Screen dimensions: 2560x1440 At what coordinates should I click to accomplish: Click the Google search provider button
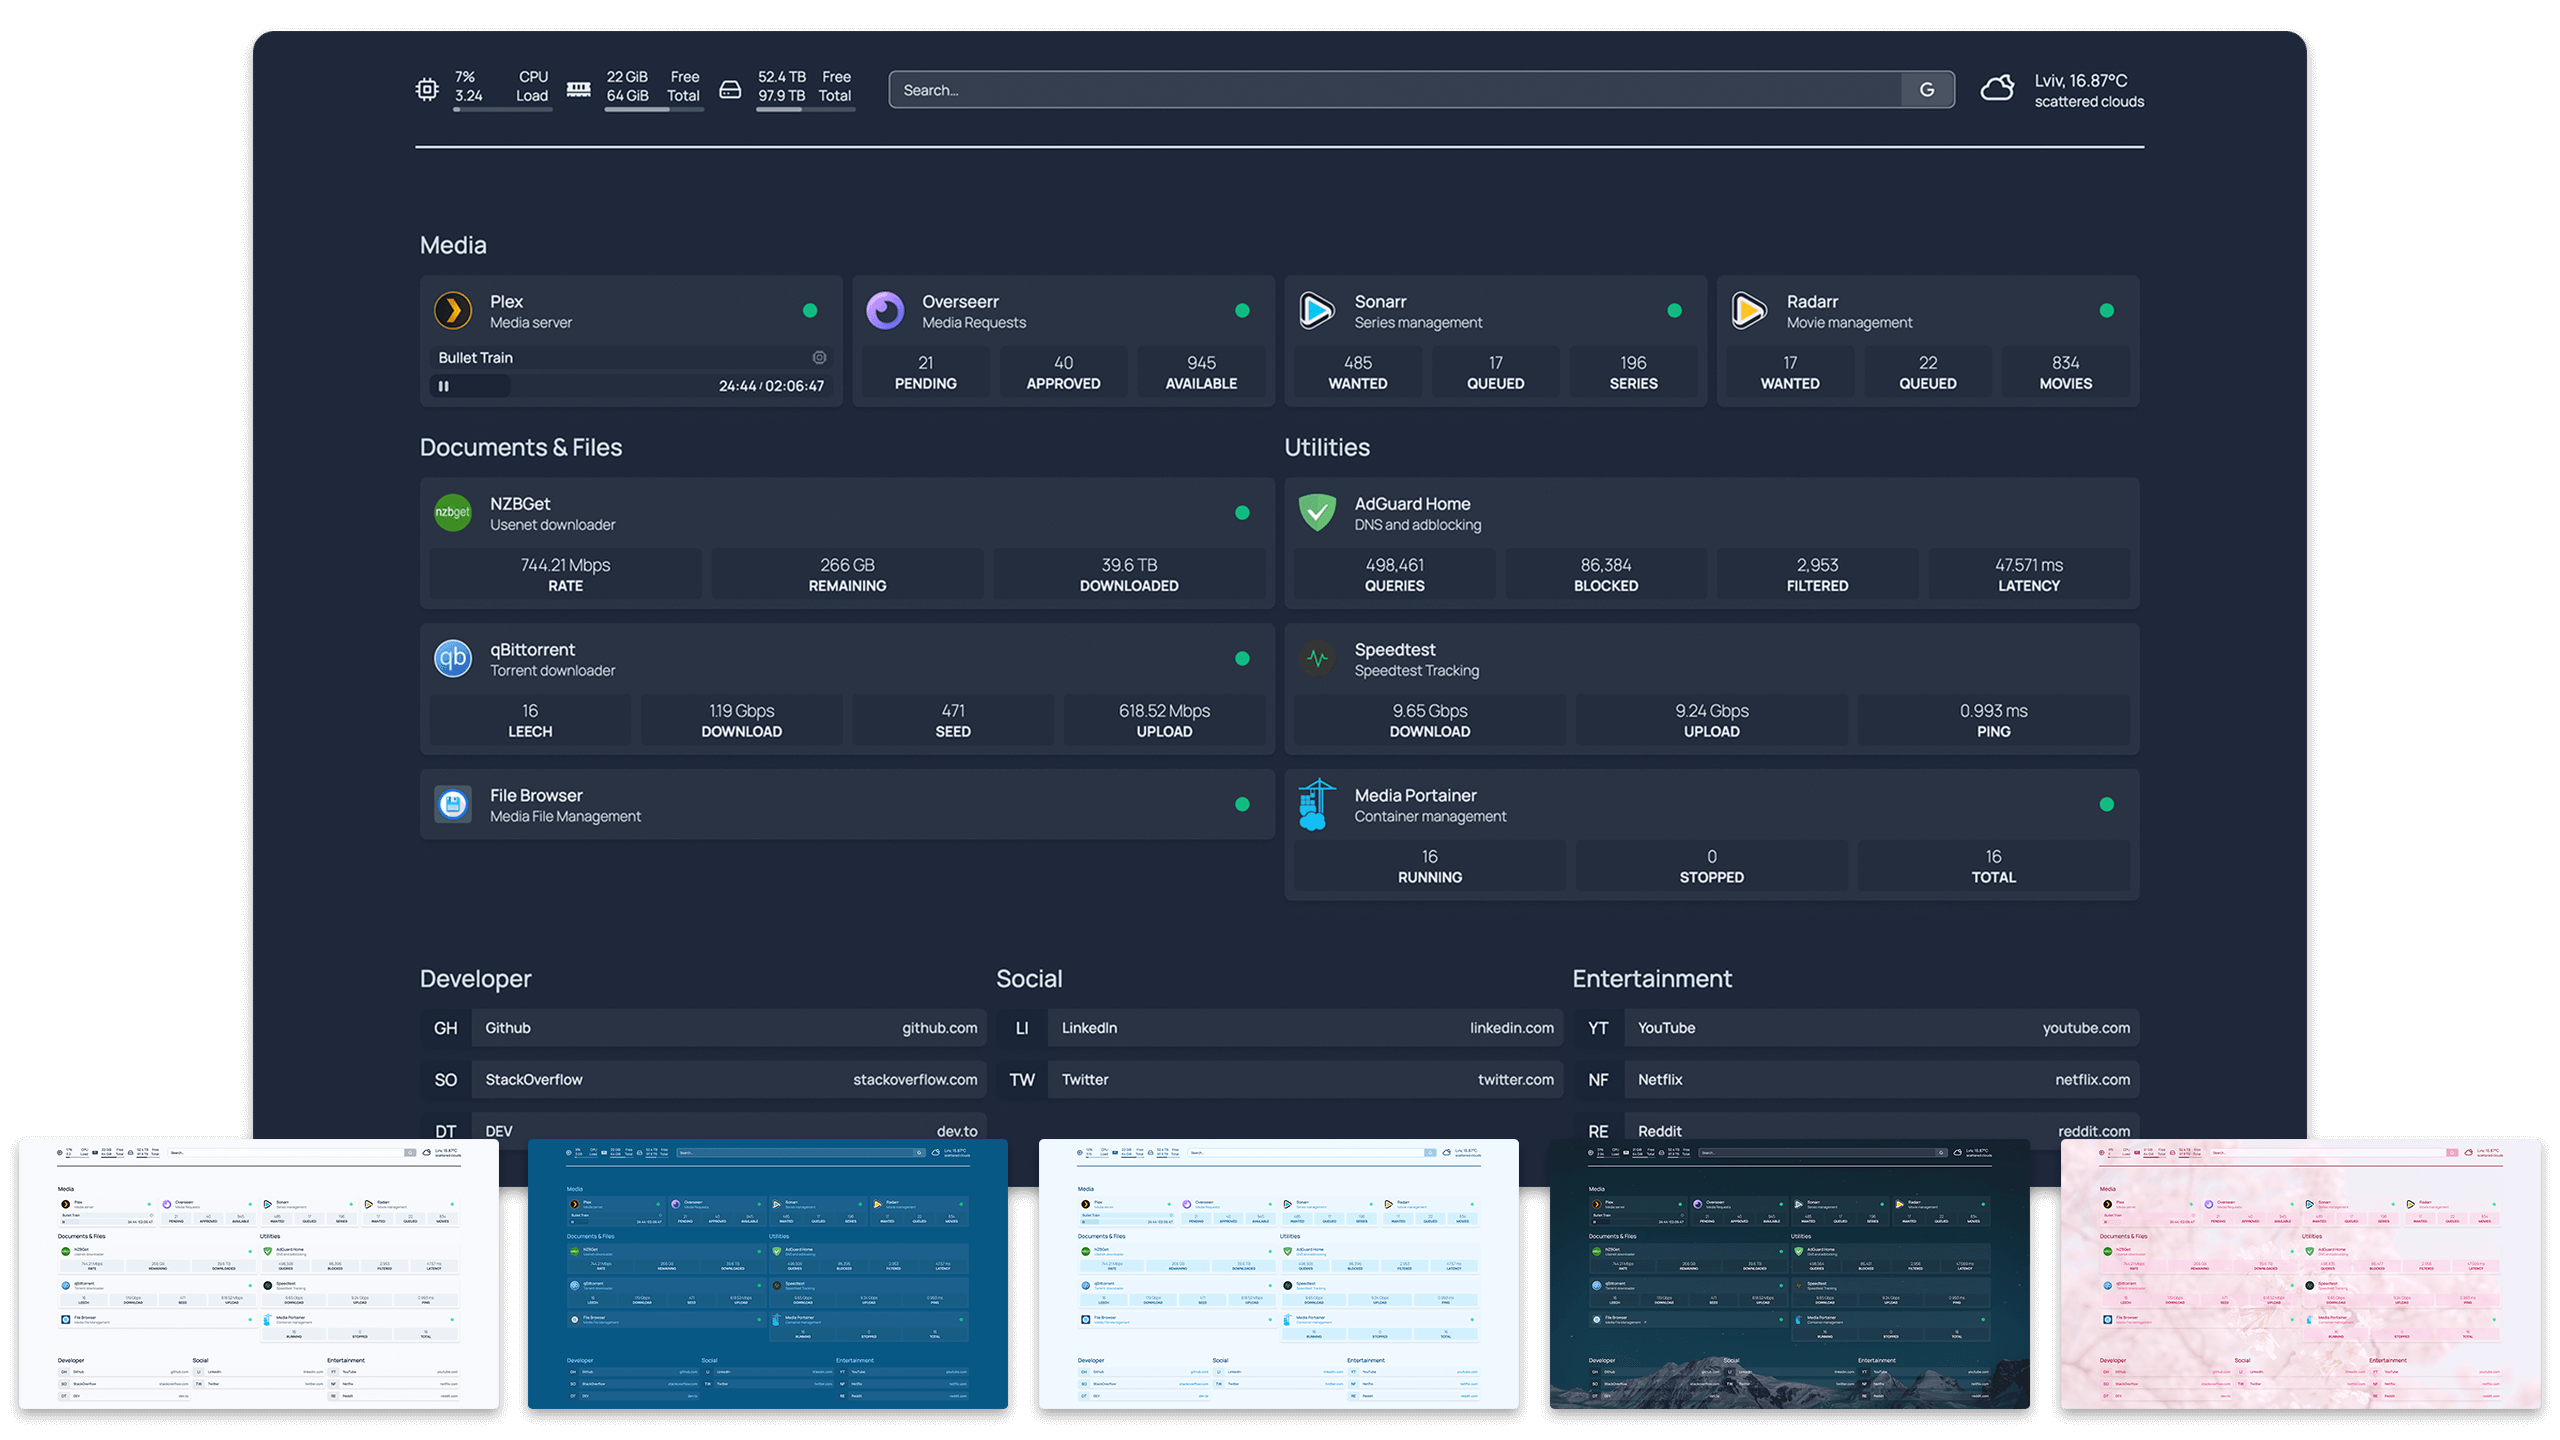click(1927, 90)
